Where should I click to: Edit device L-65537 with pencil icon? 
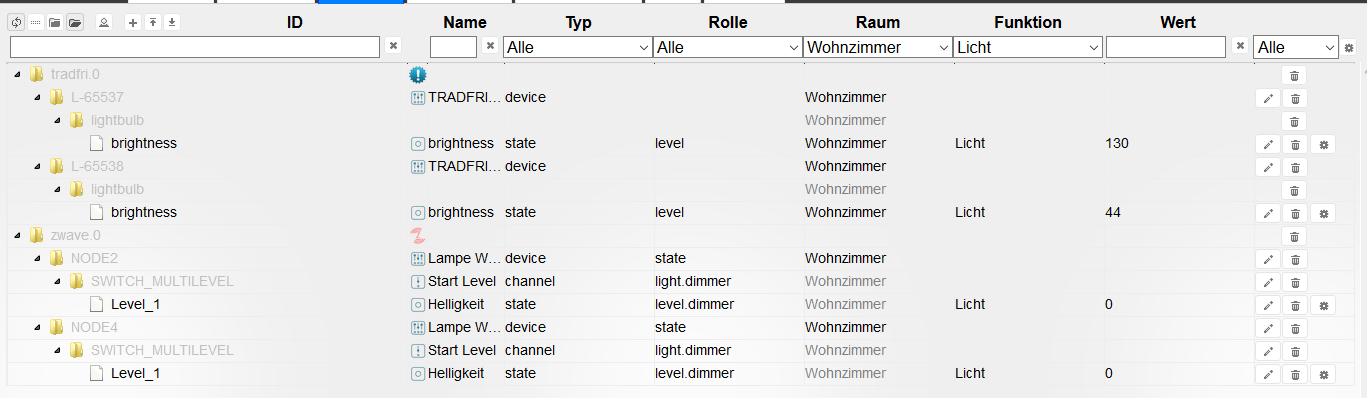pyautogui.click(x=1268, y=98)
